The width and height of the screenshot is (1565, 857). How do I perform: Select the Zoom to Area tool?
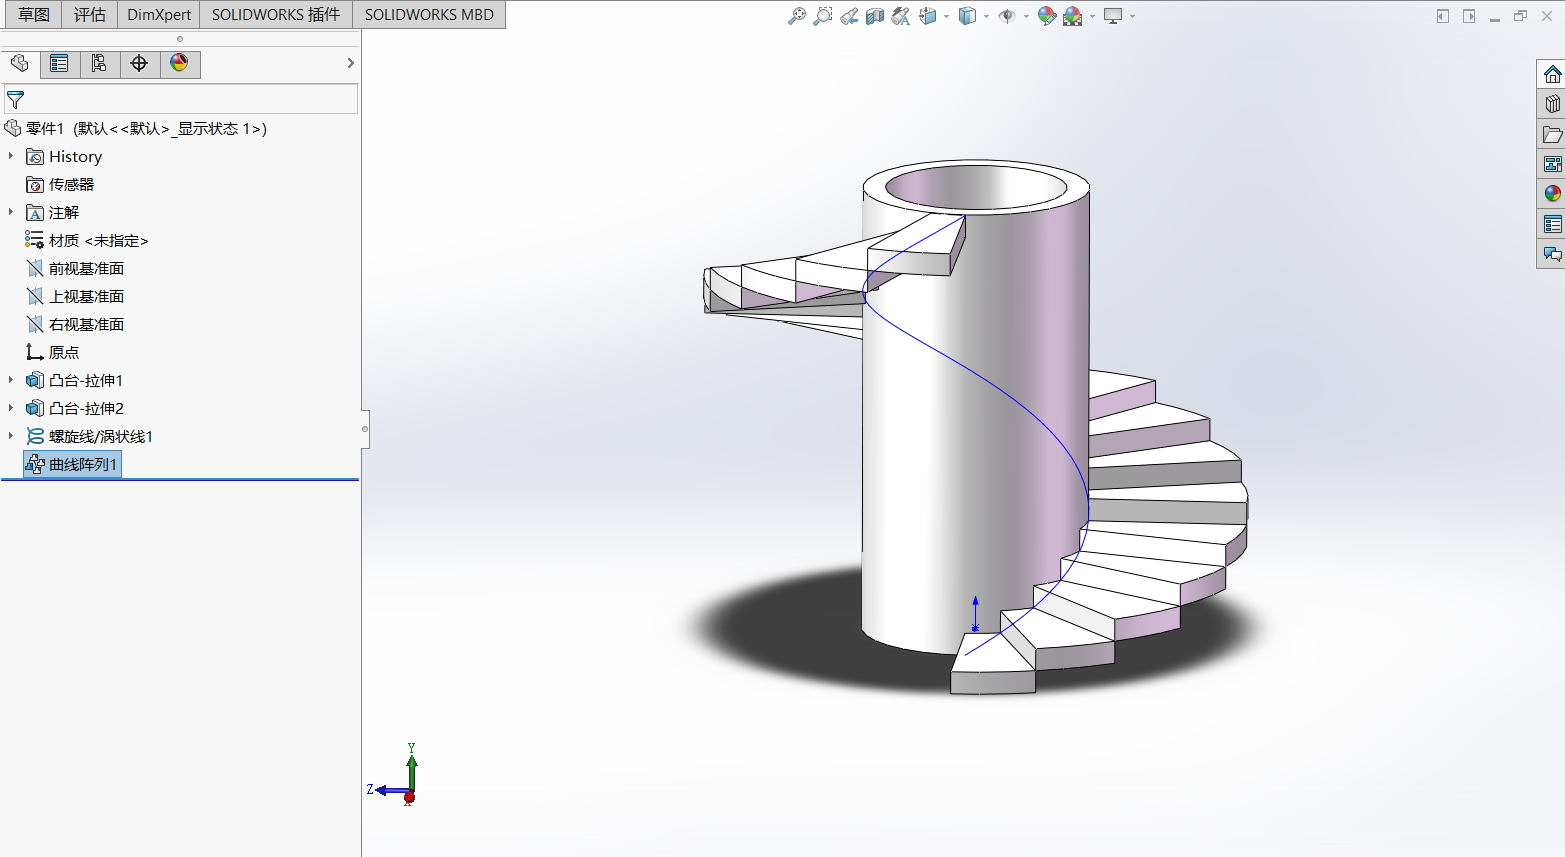click(822, 16)
